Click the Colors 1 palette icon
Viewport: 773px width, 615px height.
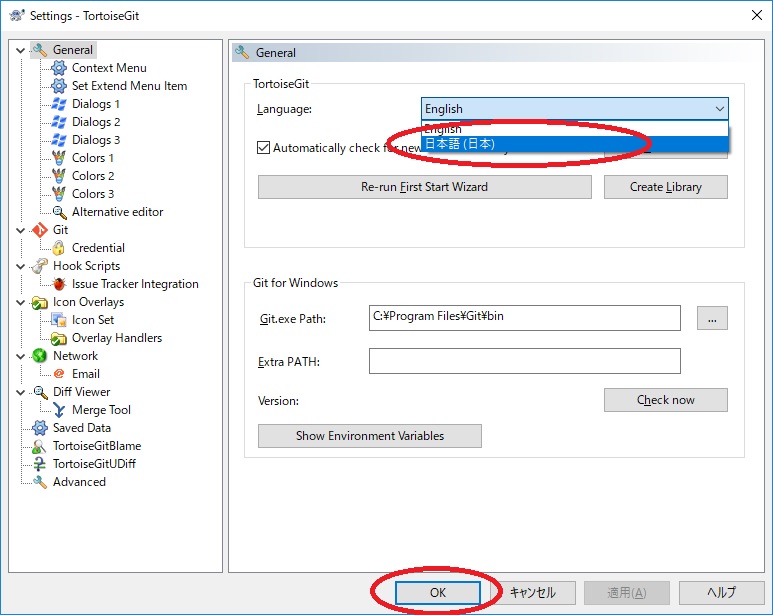(59, 158)
